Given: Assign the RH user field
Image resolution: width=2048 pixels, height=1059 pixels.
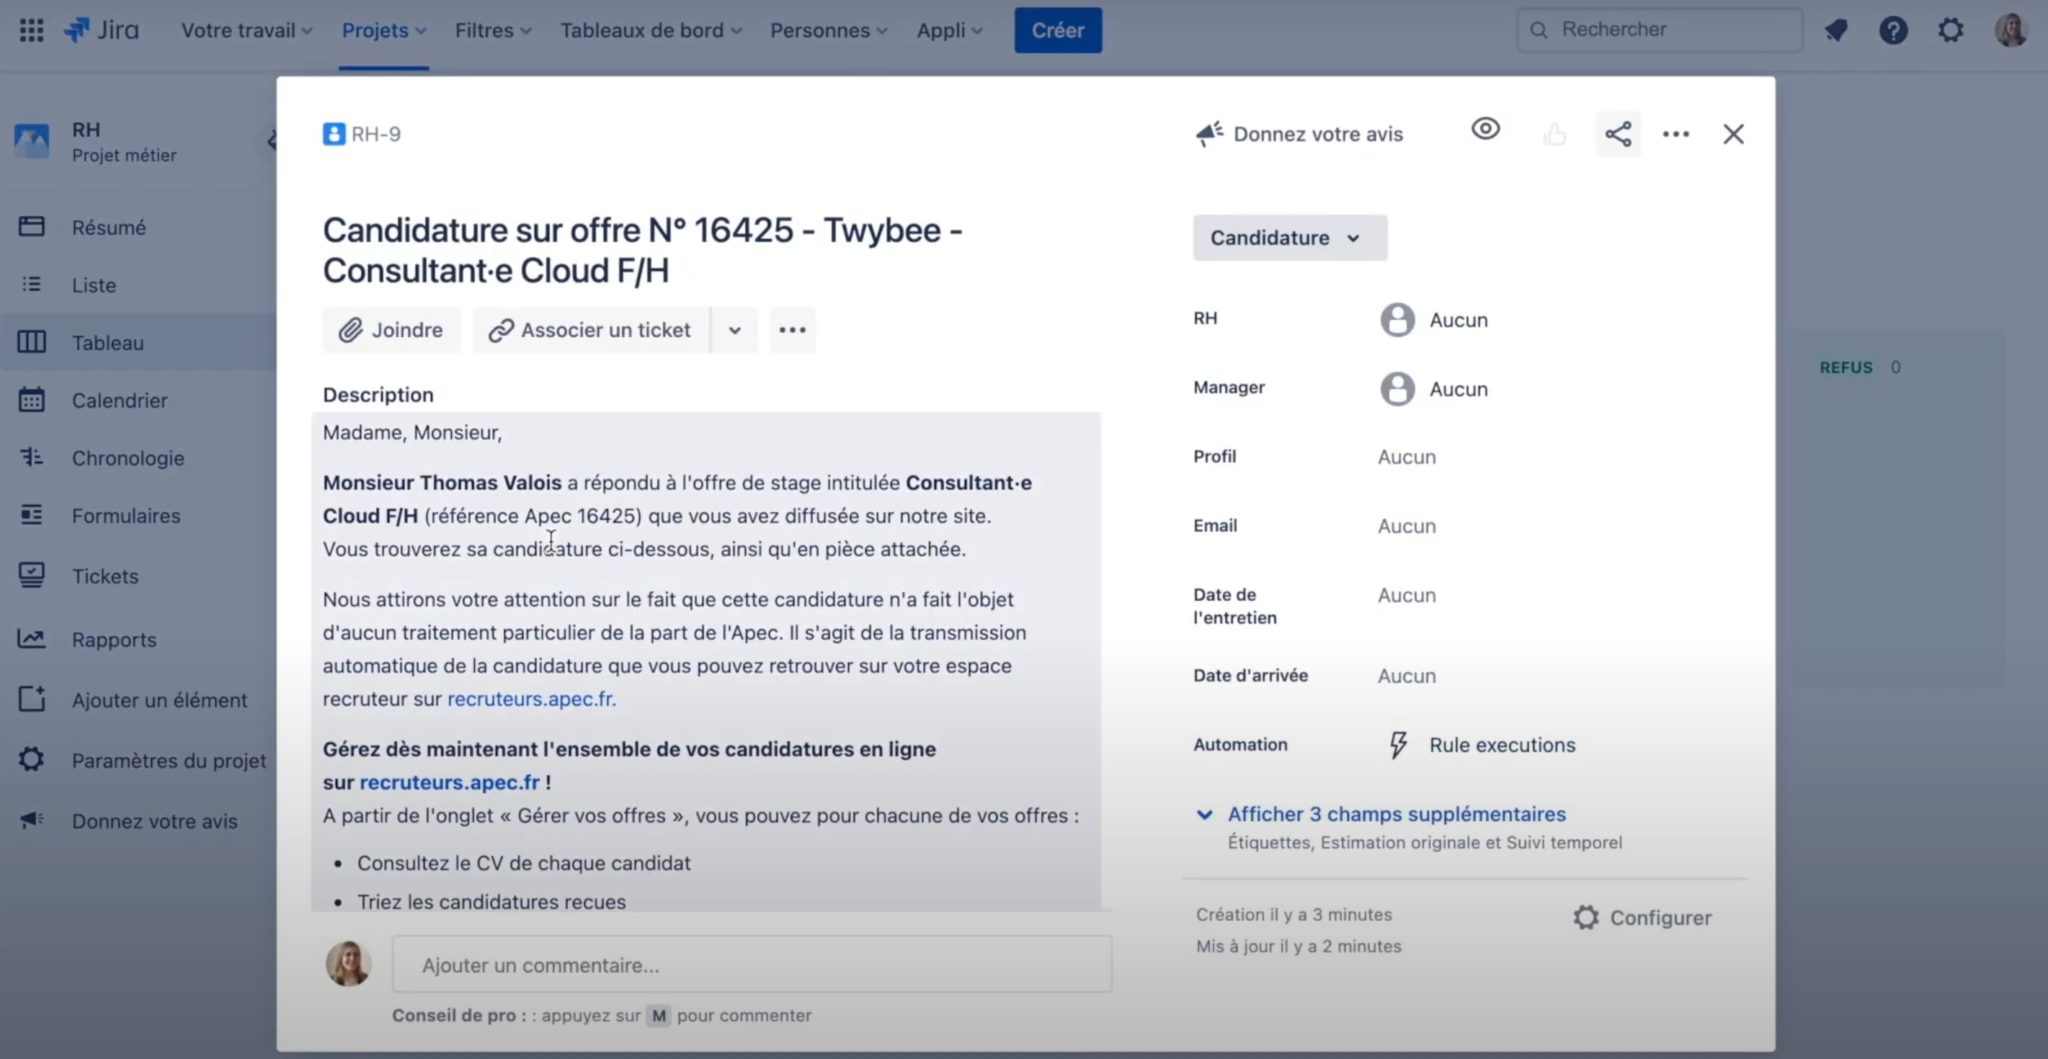Looking at the screenshot, I should (1434, 320).
